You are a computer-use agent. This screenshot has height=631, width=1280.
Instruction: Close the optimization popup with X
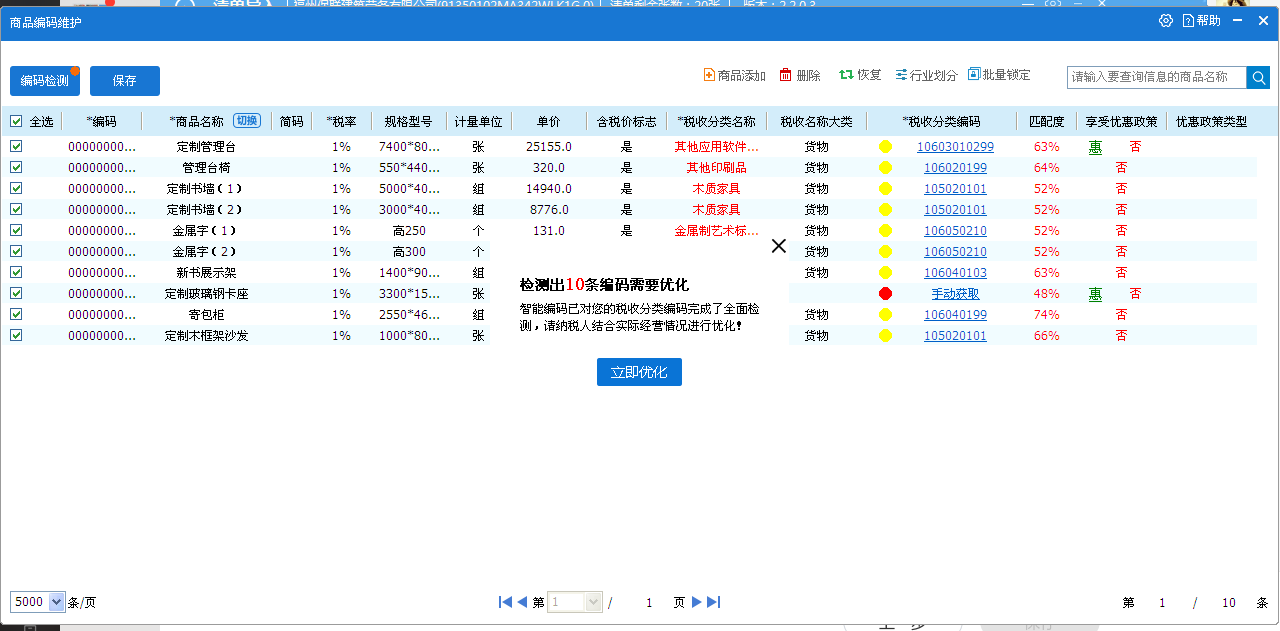(x=779, y=246)
